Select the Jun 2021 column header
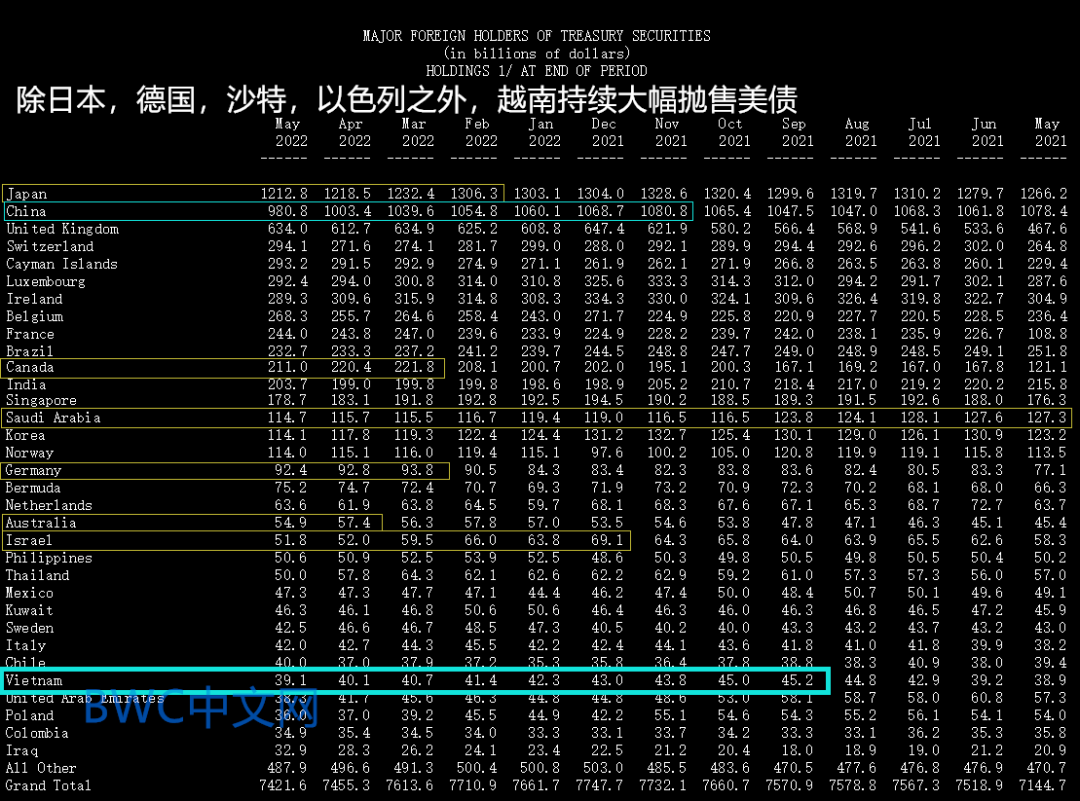The height and width of the screenshot is (801, 1080). pos(987,132)
